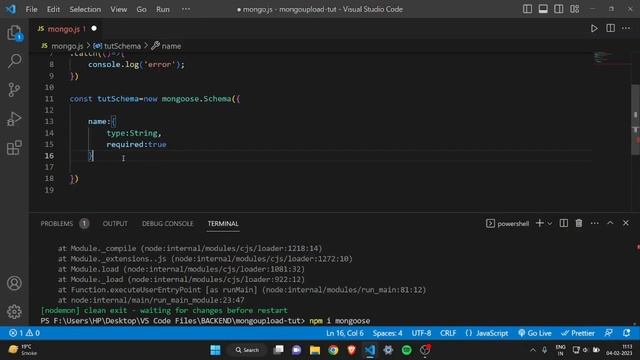
Task: Click Prettier status item
Action: (578, 333)
